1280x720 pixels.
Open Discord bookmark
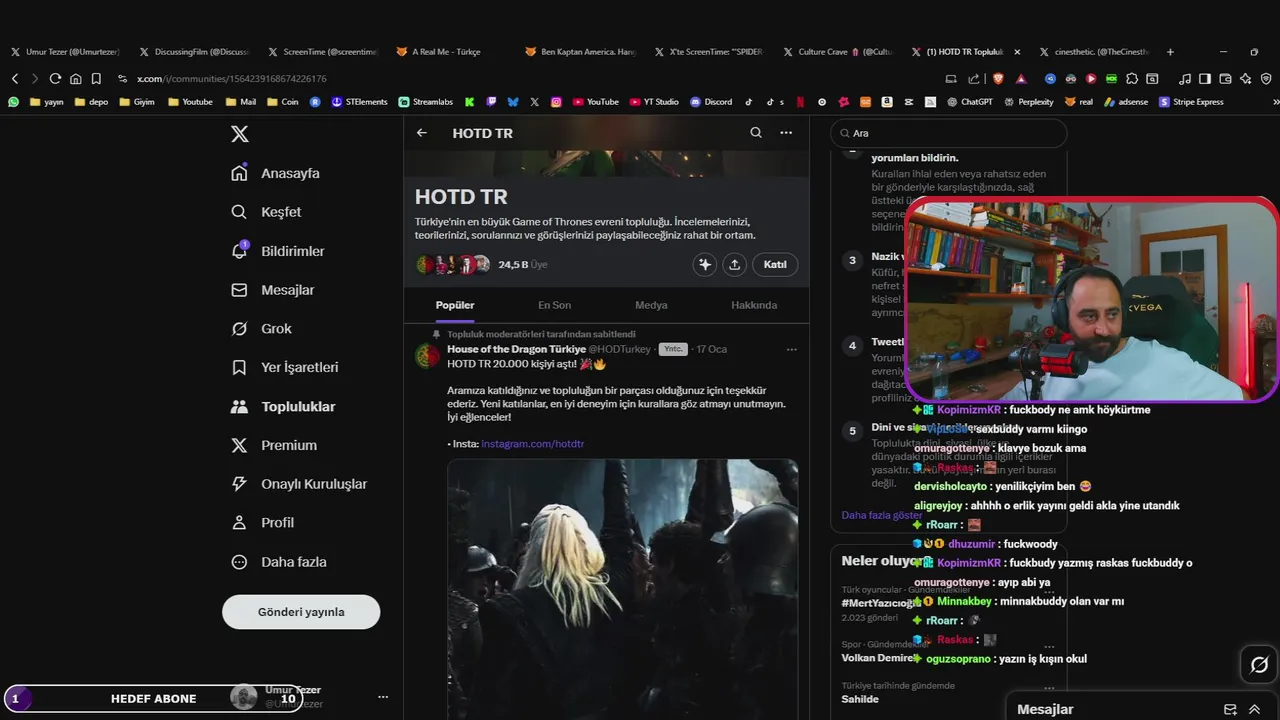(x=711, y=101)
